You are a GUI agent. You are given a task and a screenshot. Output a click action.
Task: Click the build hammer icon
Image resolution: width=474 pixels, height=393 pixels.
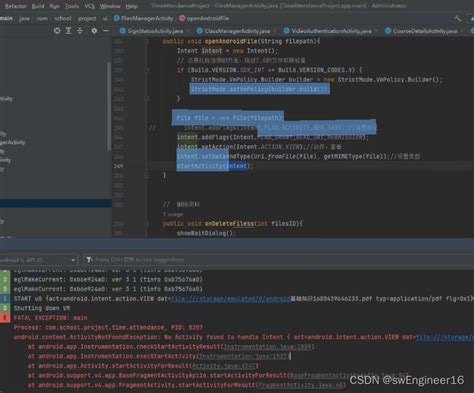coord(458,19)
